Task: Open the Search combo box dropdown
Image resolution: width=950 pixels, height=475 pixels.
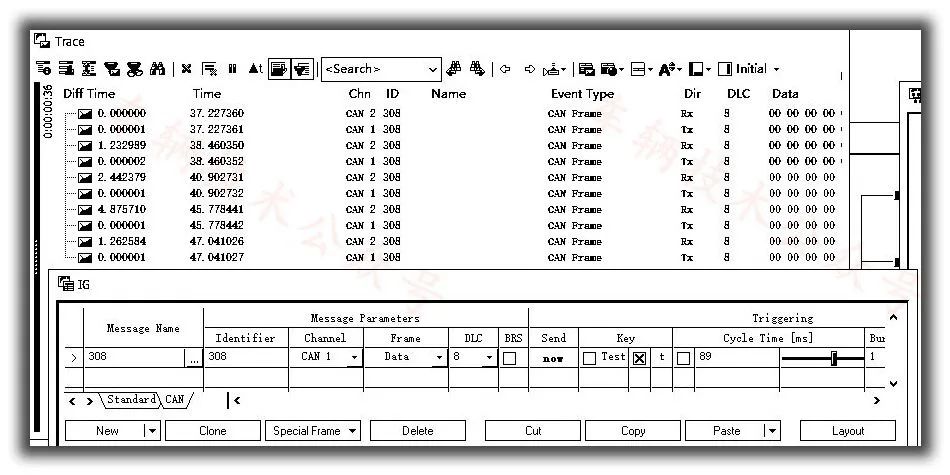Action: pyautogui.click(x=433, y=69)
